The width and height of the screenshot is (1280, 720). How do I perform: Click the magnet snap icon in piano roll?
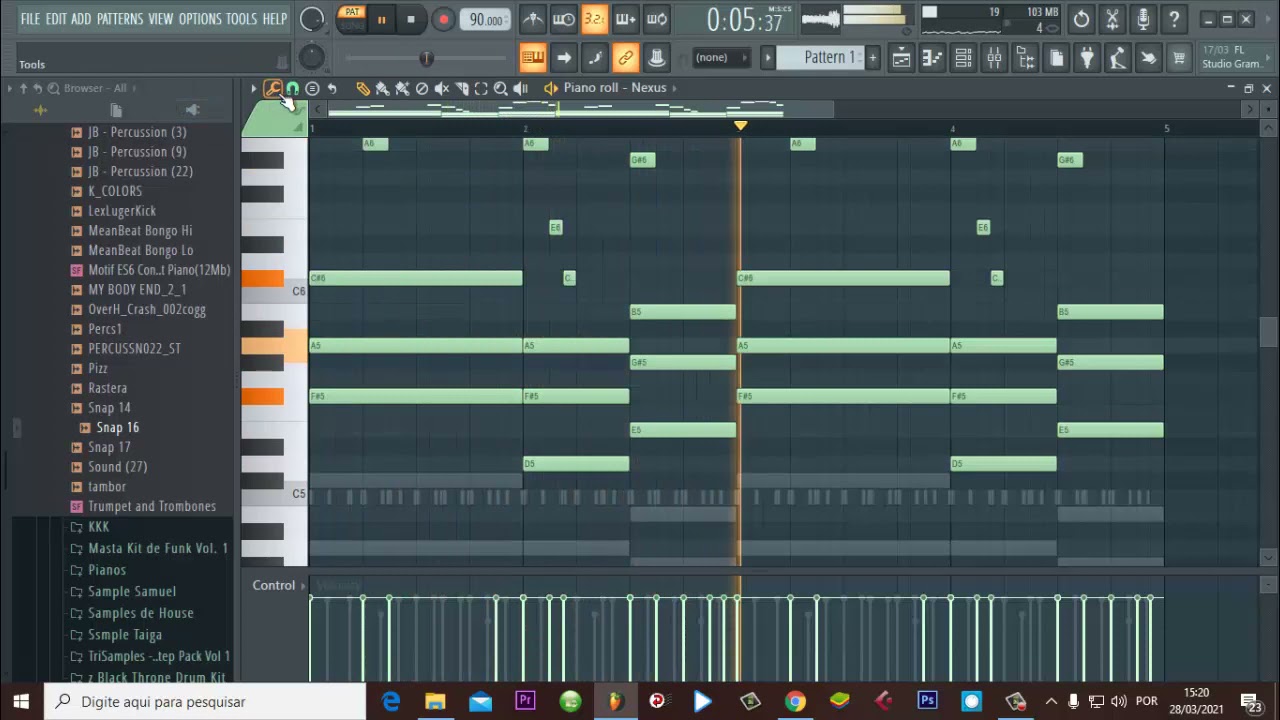click(x=292, y=88)
